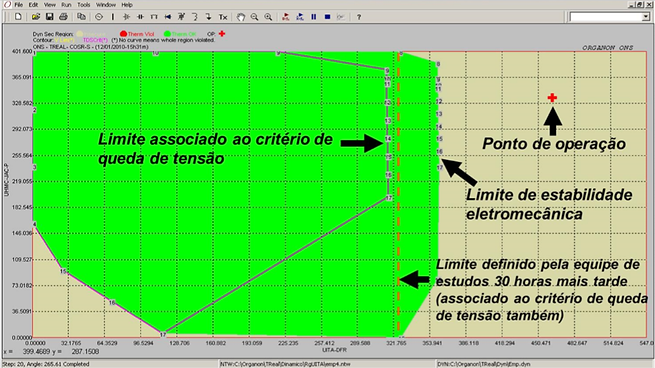The height and width of the screenshot is (368, 655).
Task: Select the vertical bus bar tool
Action: (112, 17)
